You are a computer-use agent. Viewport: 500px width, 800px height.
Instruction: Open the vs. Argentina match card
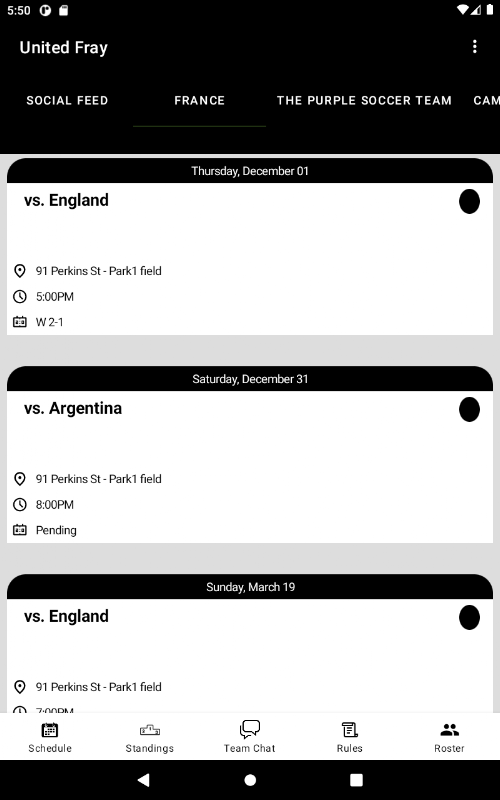pos(250,455)
